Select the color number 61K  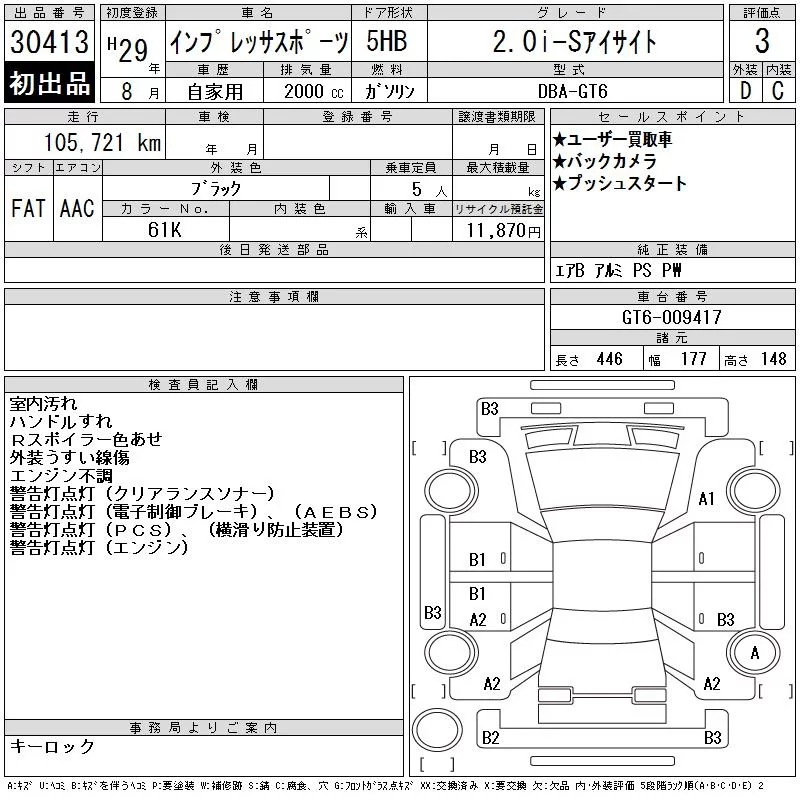[x=164, y=230]
